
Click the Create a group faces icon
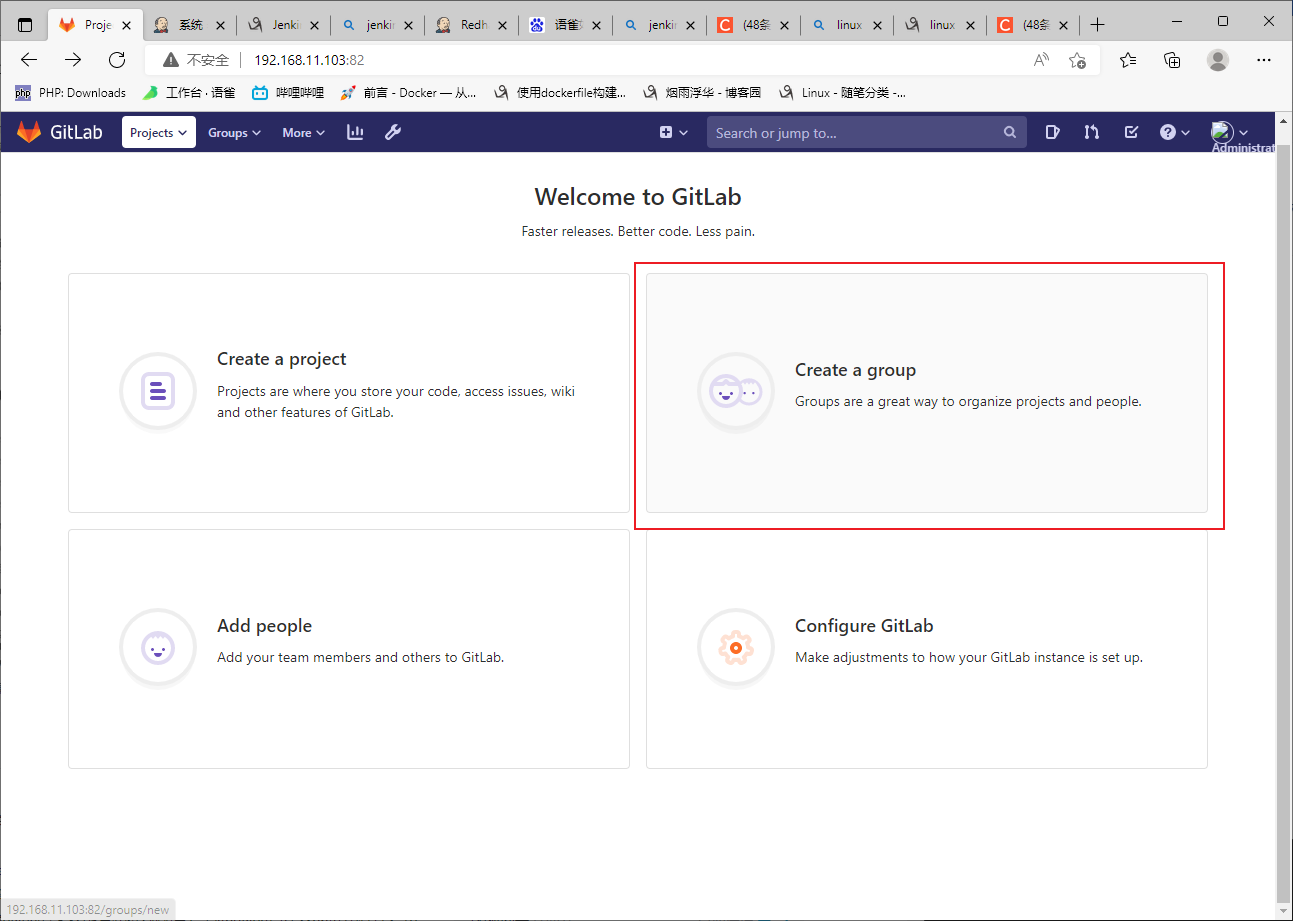click(x=736, y=392)
